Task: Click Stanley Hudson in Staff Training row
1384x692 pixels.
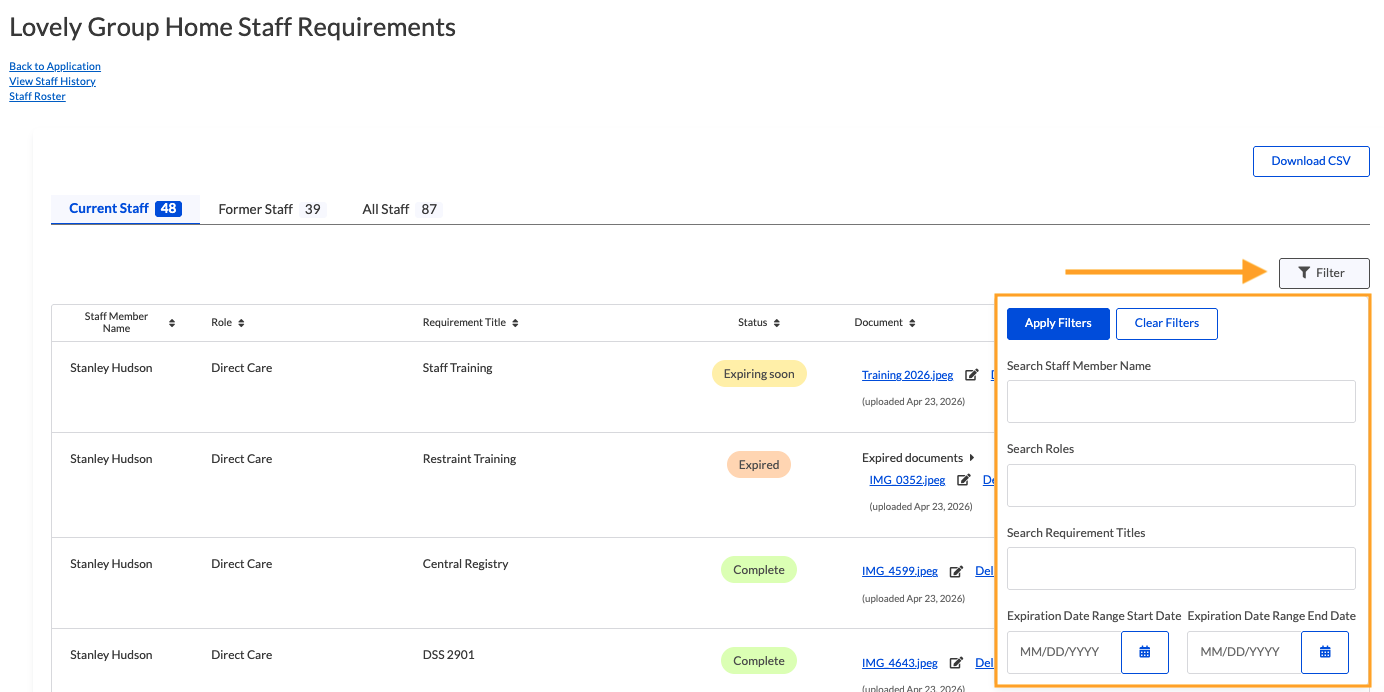Action: point(111,368)
